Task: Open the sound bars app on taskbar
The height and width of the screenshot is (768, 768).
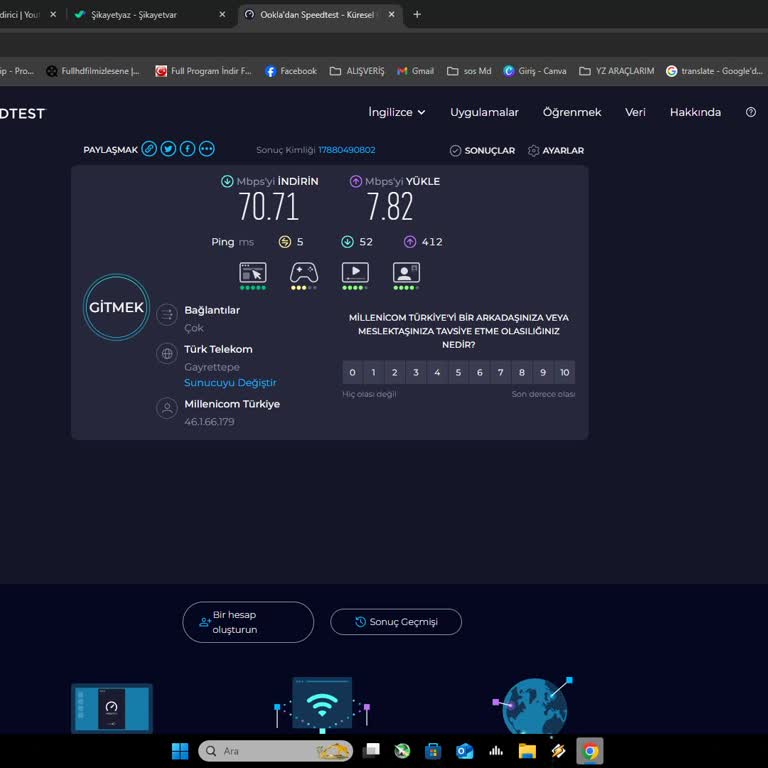Action: tap(496, 751)
